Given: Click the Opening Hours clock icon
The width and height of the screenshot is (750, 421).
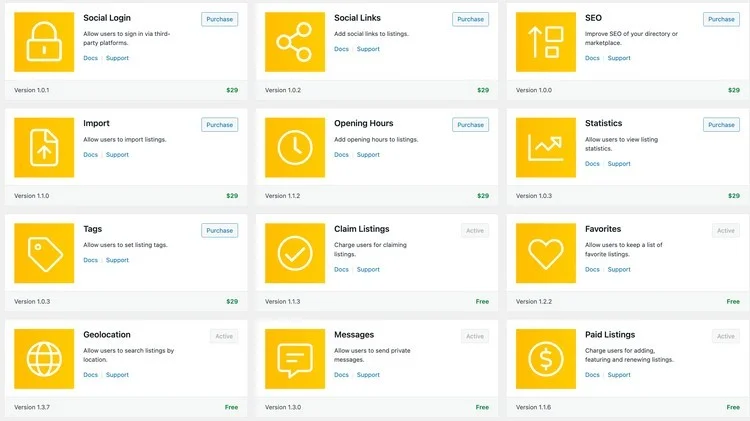Looking at the screenshot, I should [x=295, y=148].
